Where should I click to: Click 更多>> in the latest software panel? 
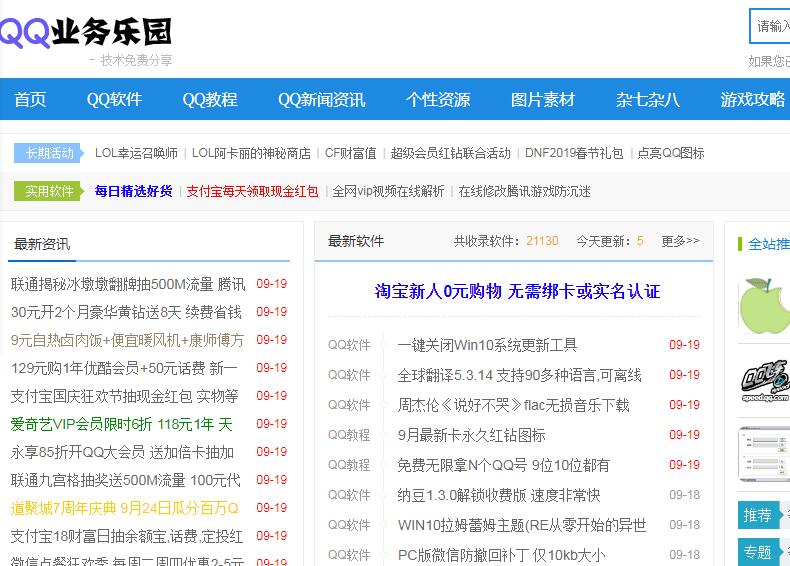[680, 241]
